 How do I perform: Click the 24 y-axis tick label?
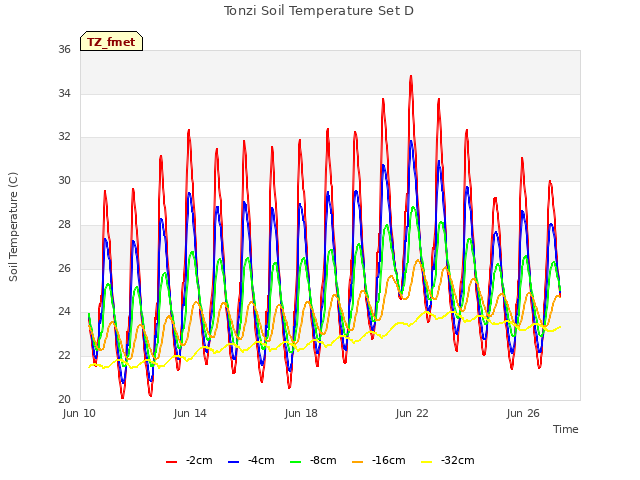point(64,311)
